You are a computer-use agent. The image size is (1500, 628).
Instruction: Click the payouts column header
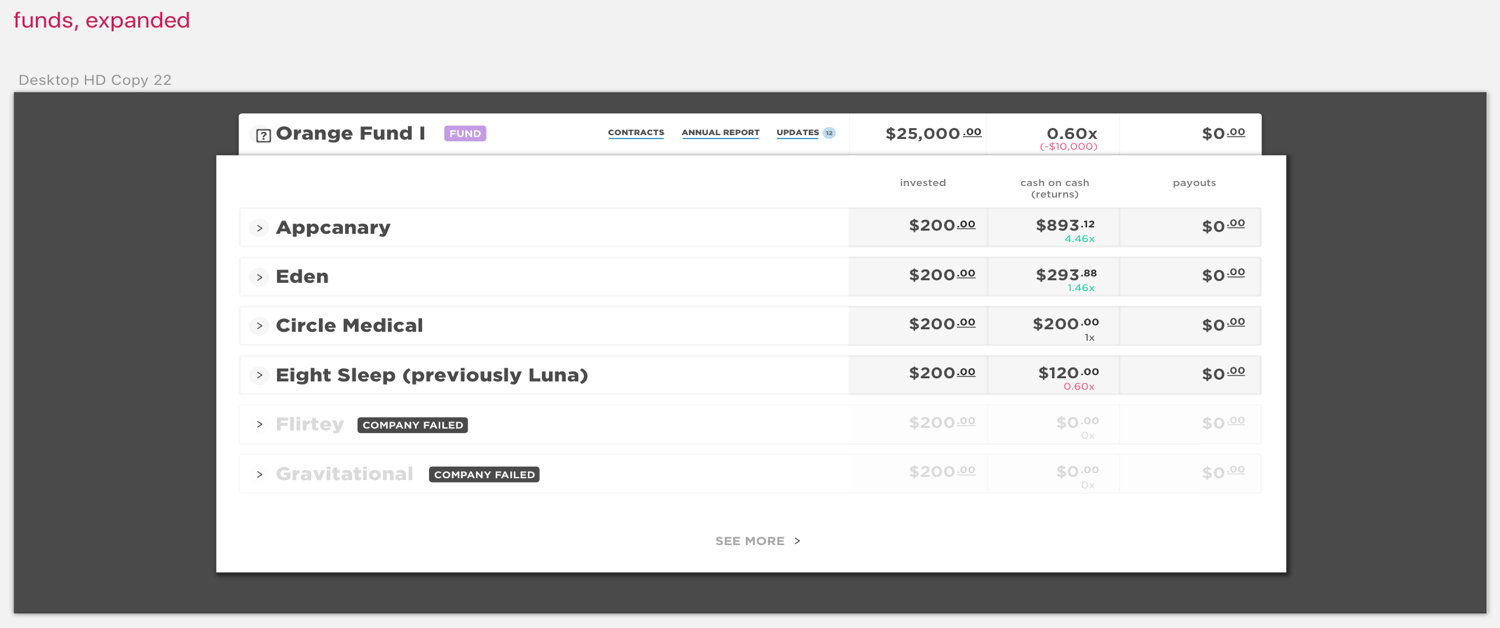tap(1194, 183)
